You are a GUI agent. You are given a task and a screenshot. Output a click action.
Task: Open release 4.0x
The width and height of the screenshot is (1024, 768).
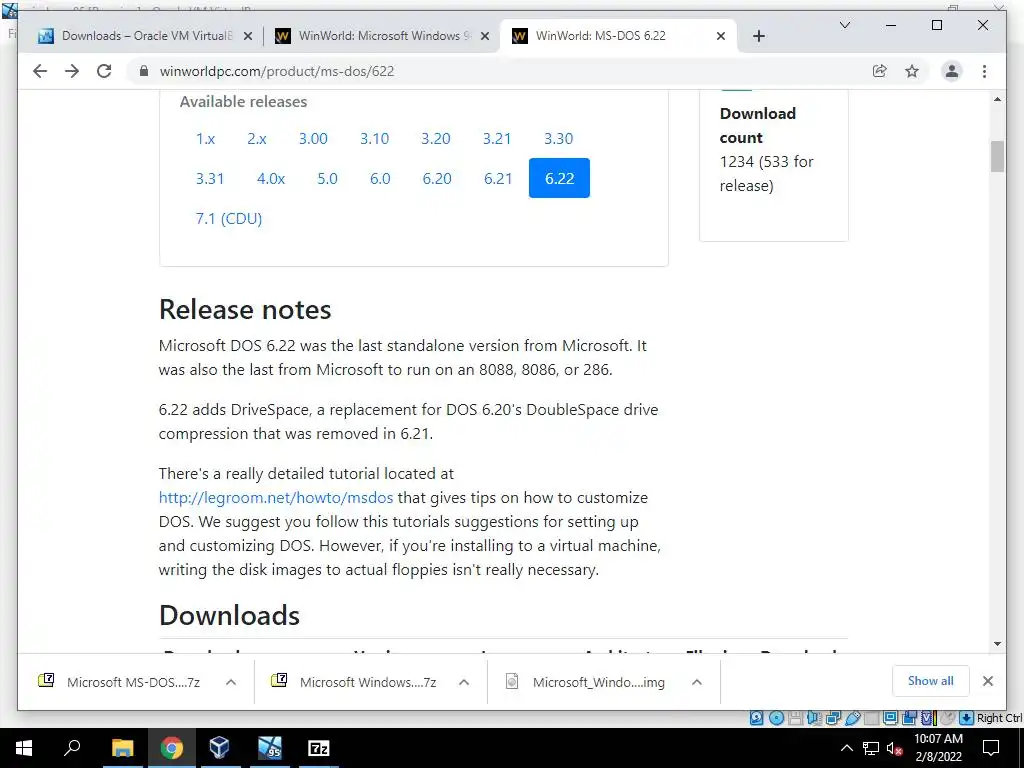[x=271, y=178]
